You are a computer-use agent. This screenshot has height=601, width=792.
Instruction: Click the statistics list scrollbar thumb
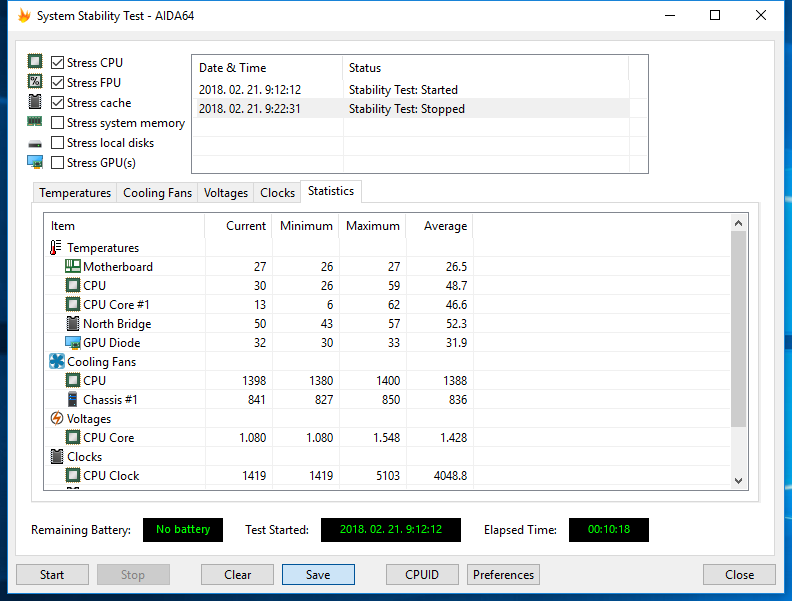pyautogui.click(x=738, y=329)
